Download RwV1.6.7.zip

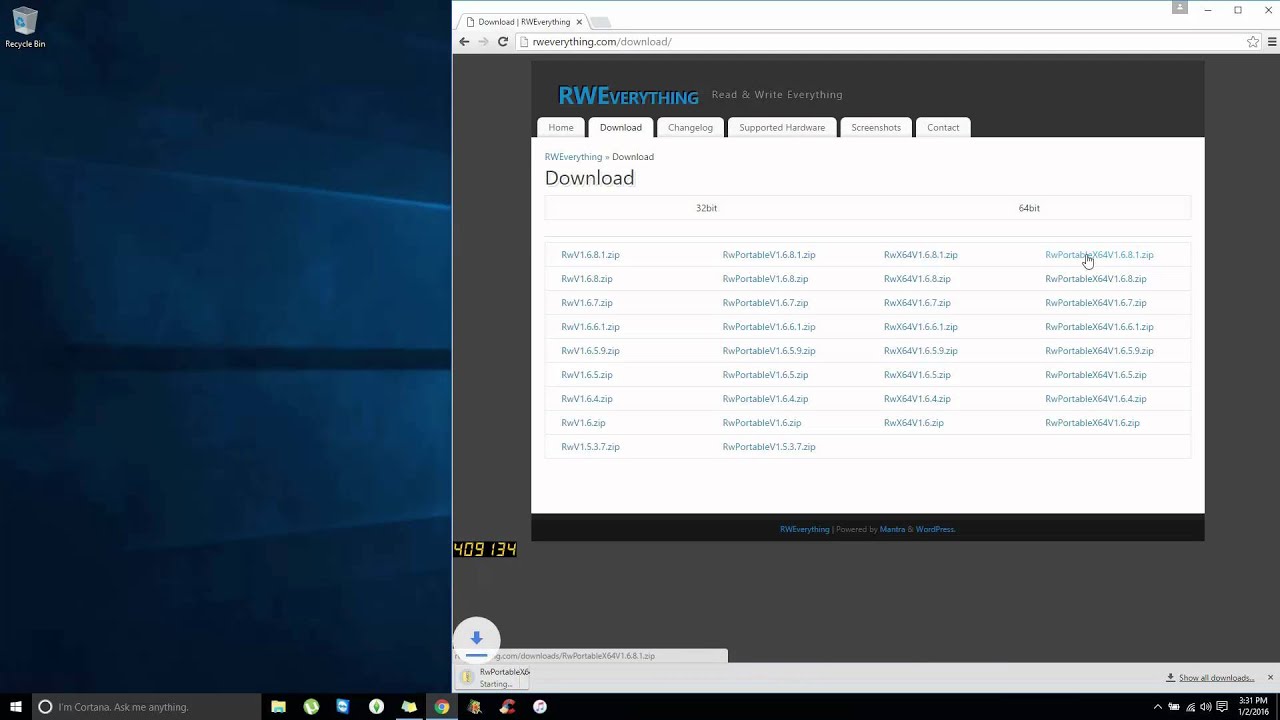[x=587, y=303]
